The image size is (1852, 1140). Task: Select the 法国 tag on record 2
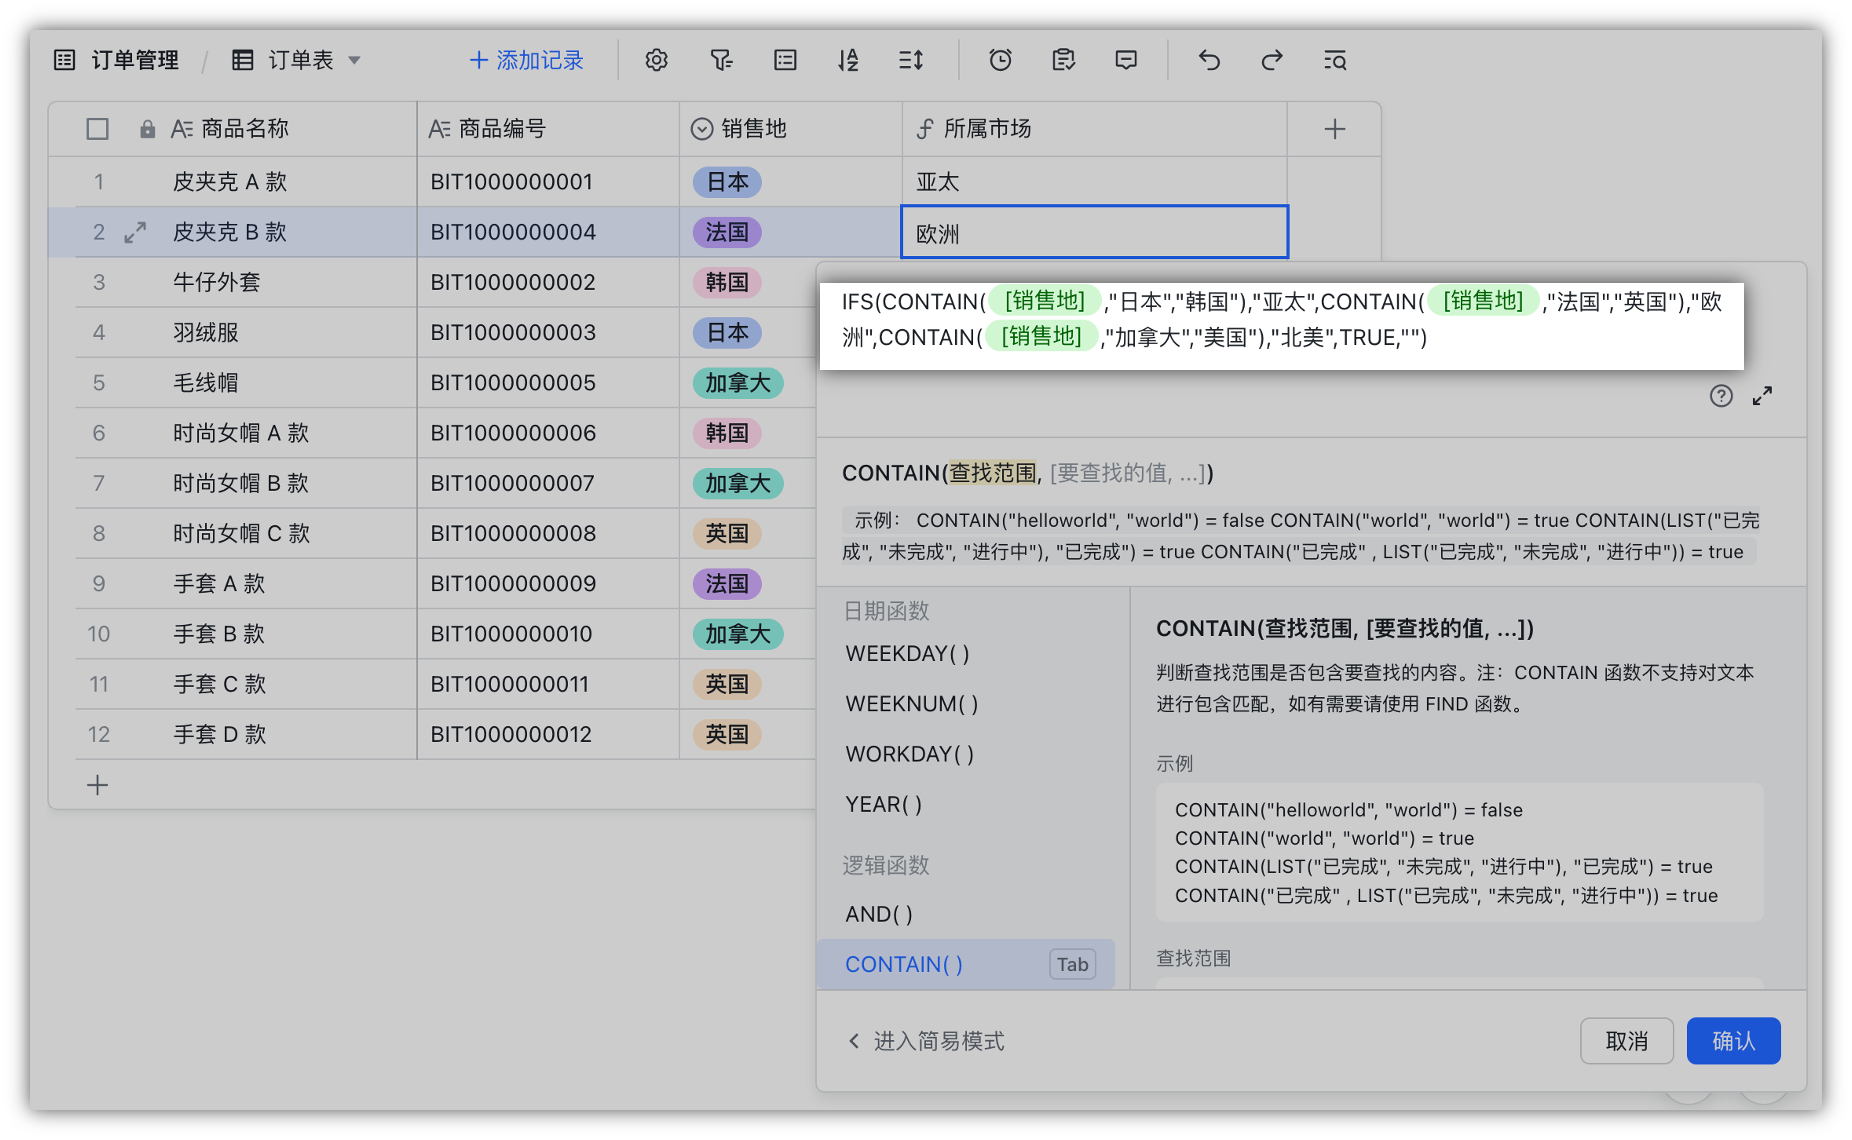726,231
